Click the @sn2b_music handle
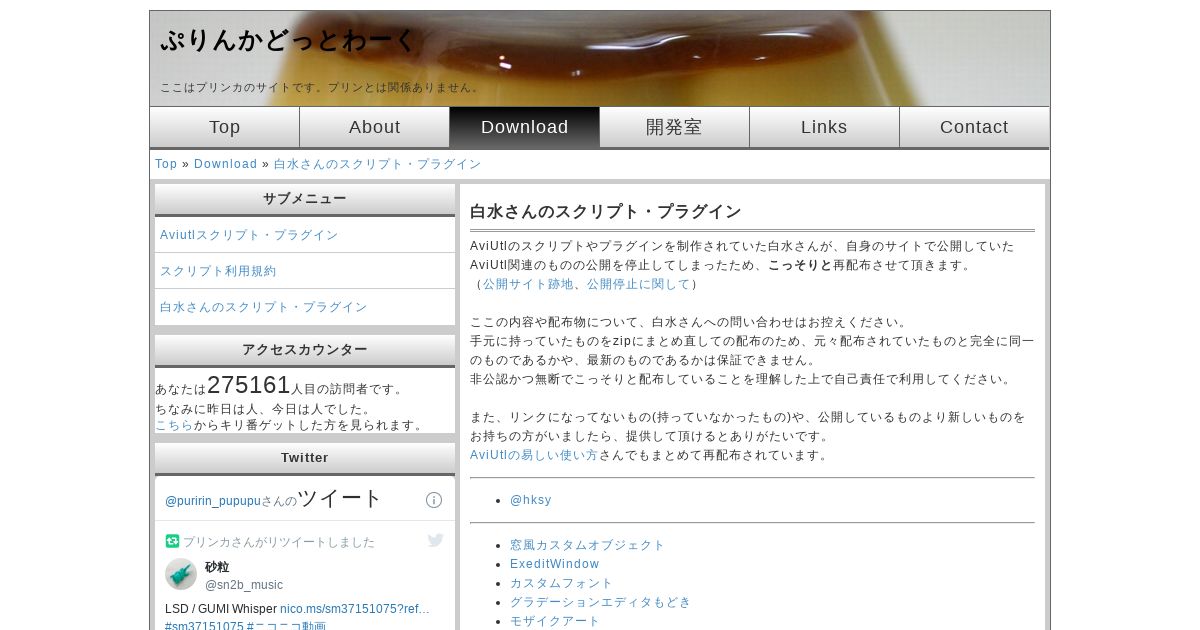 tap(244, 585)
